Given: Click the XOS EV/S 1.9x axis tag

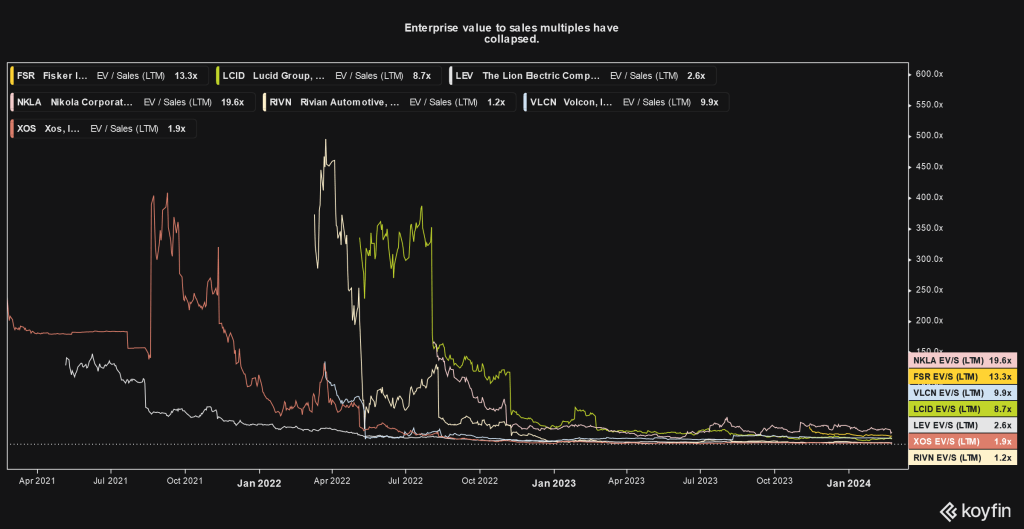Looking at the screenshot, I should click(x=960, y=441).
